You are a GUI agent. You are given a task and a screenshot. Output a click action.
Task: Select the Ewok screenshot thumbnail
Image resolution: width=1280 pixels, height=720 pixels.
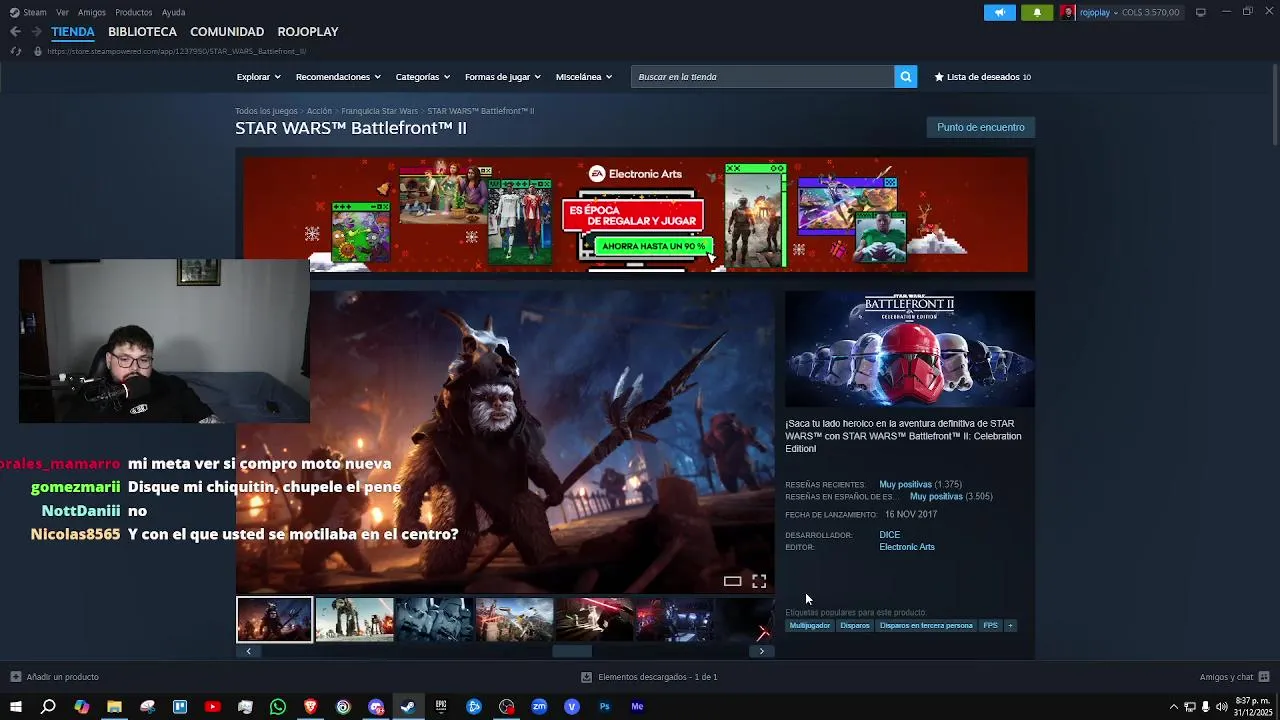click(x=275, y=620)
